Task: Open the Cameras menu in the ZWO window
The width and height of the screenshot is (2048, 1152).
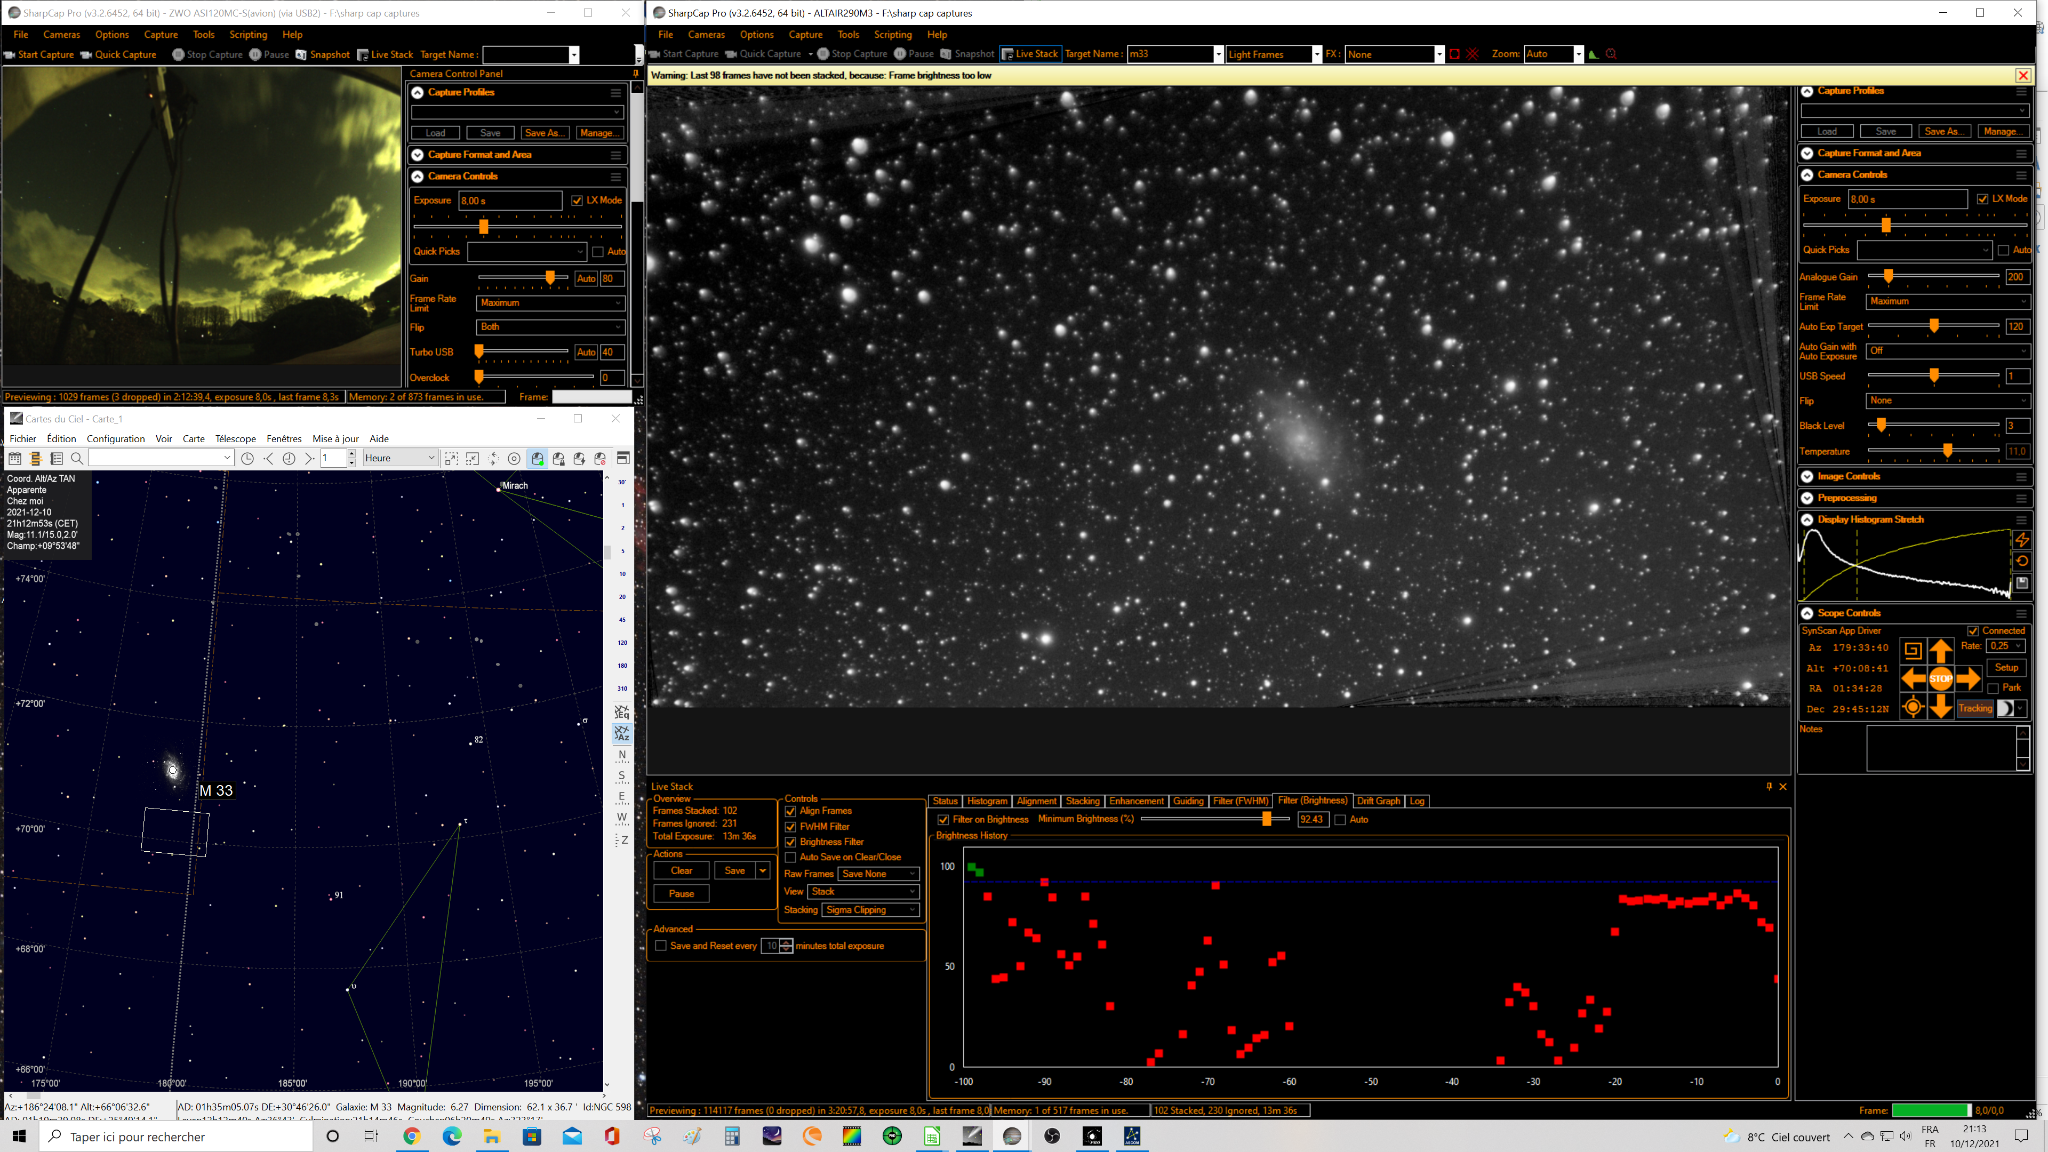Action: 61,35
